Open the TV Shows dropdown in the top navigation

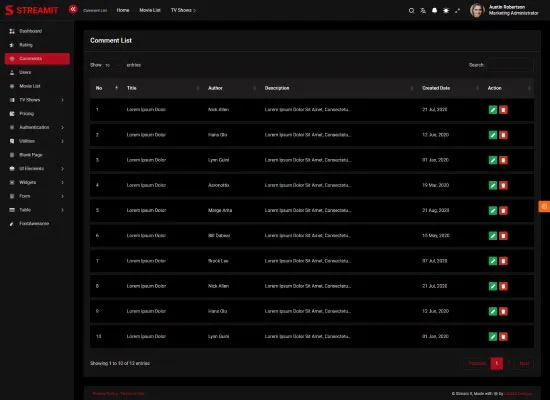pyautogui.click(x=183, y=10)
